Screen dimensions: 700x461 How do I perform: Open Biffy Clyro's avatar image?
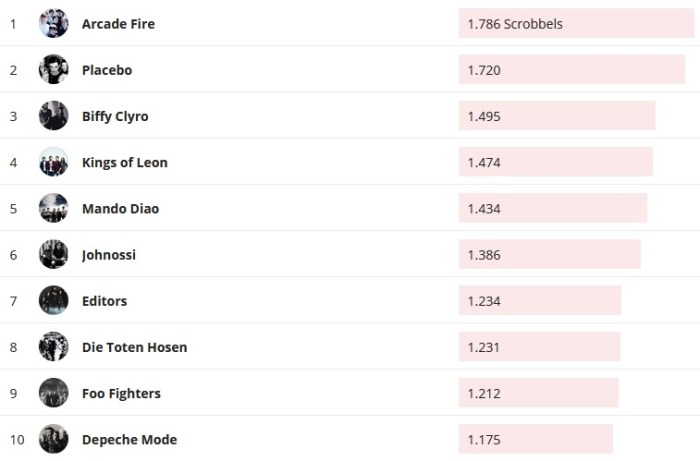click(53, 116)
